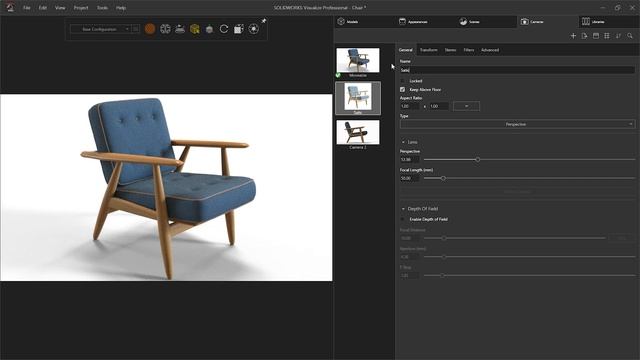The width and height of the screenshot is (640, 360).
Task: Click the circular refresh arrow icon
Action: pyautogui.click(x=224, y=29)
